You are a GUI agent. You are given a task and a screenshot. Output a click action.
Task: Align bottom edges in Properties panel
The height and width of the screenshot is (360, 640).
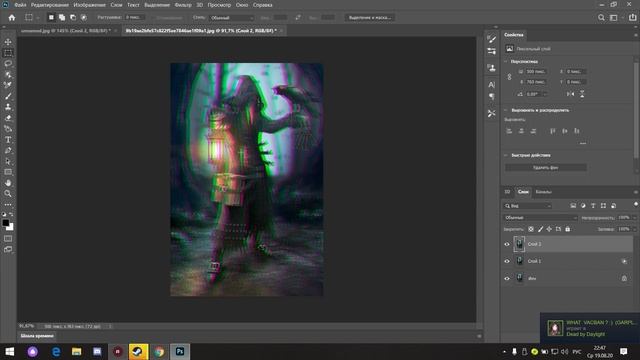[577, 131]
